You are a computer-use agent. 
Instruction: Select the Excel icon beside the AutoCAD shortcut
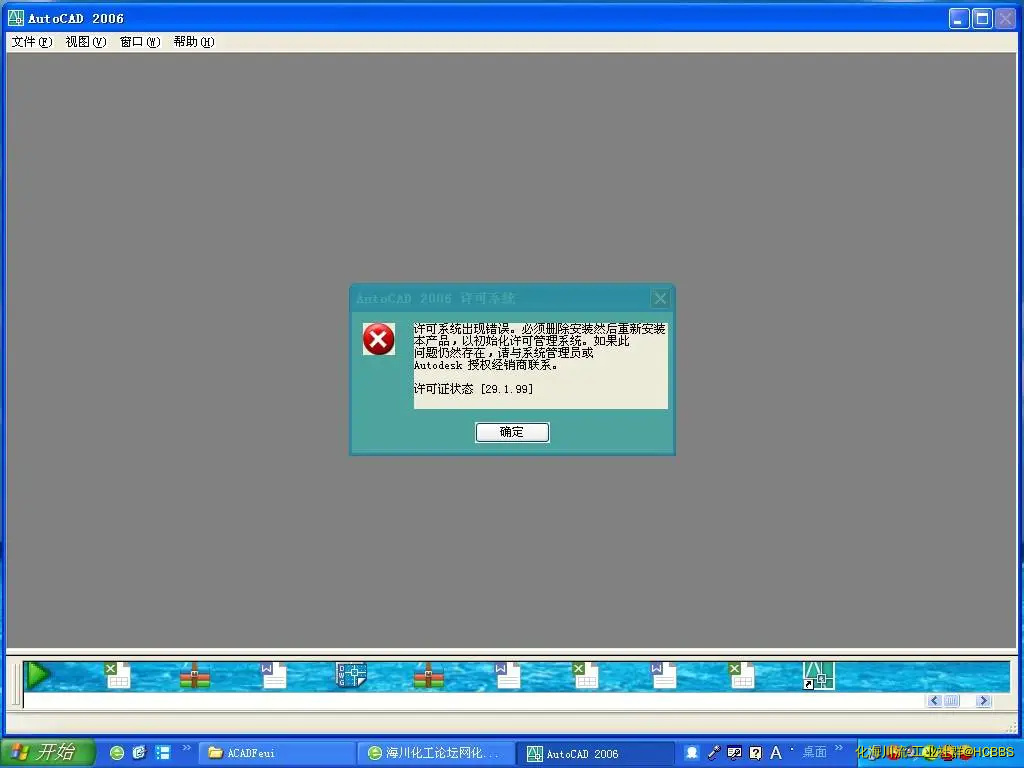[741, 676]
